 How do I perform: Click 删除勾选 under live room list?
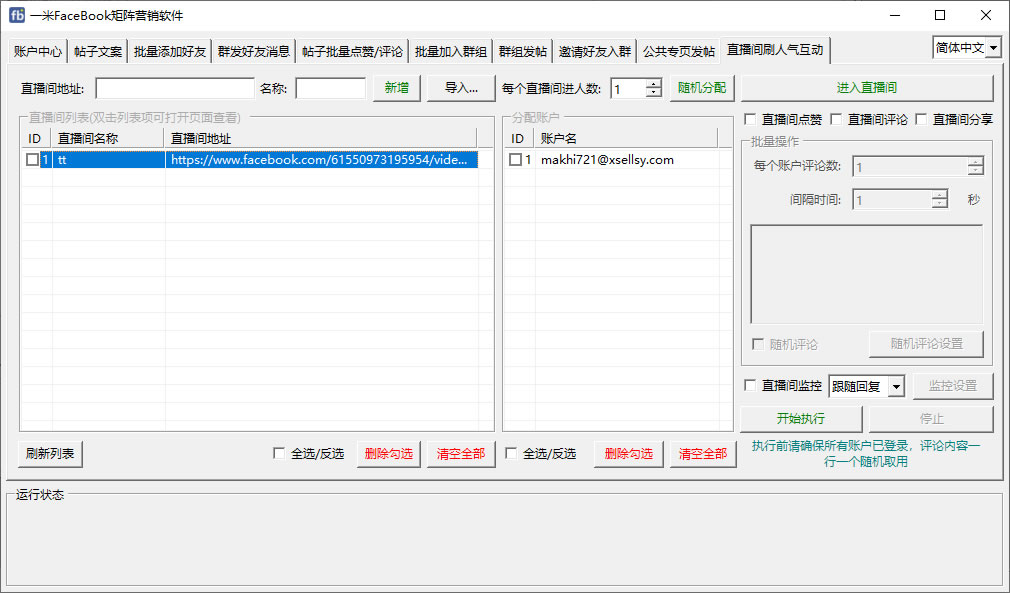click(x=388, y=454)
